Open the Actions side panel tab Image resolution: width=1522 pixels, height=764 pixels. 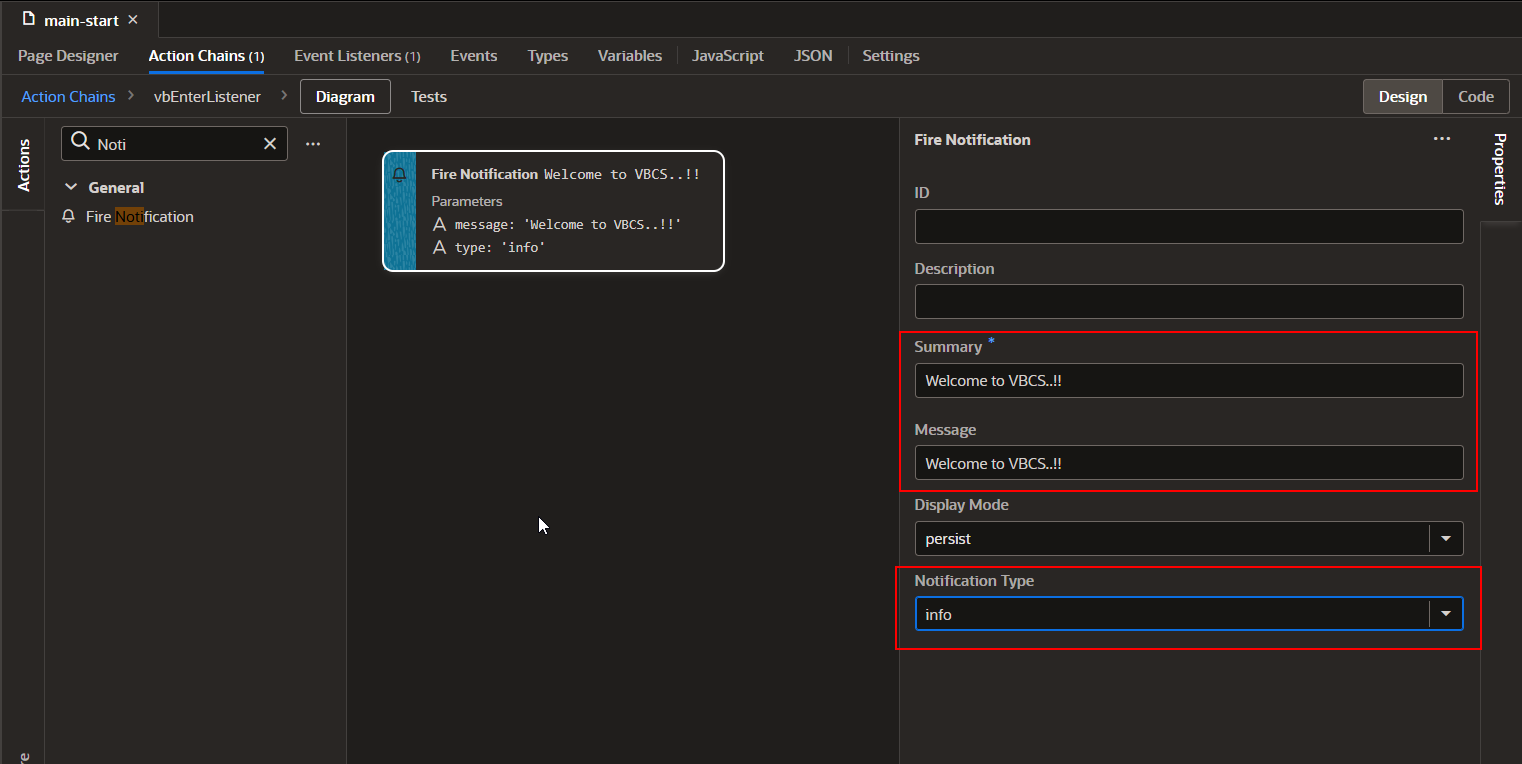pos(24,165)
